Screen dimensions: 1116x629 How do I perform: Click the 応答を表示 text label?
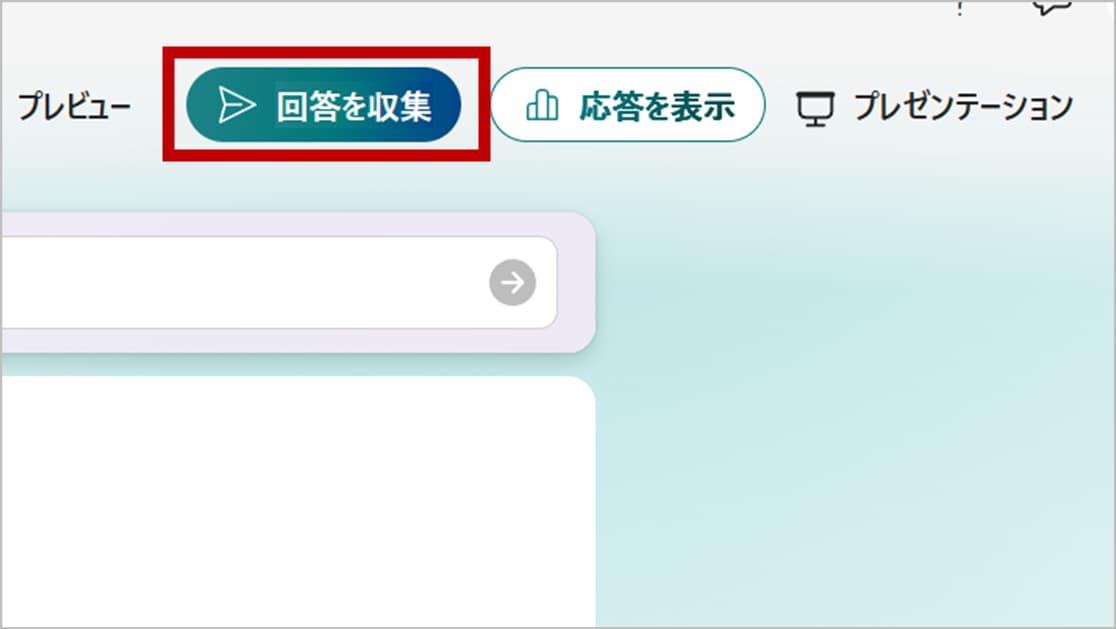(657, 106)
